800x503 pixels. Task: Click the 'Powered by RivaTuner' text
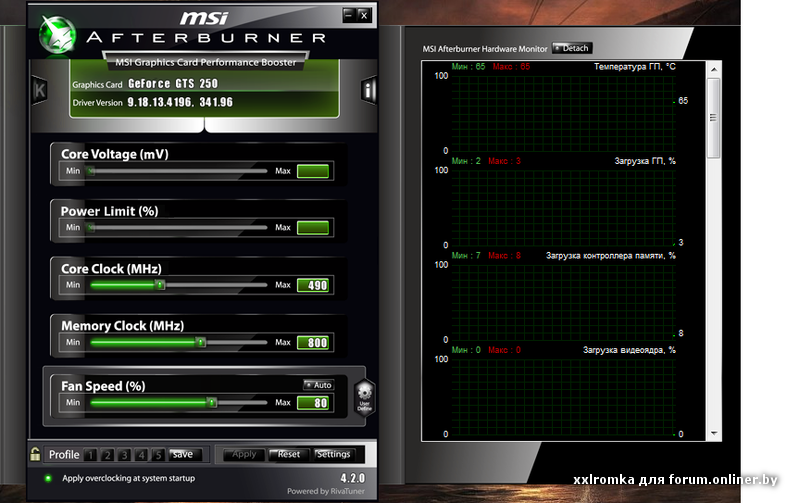tap(326, 491)
